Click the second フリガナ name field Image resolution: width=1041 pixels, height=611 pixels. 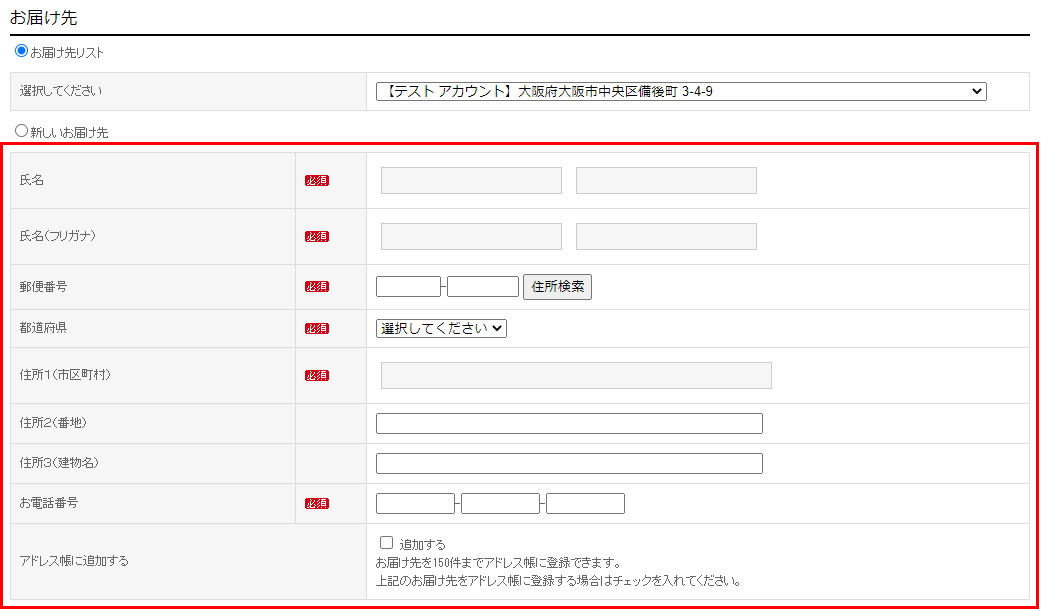(666, 237)
